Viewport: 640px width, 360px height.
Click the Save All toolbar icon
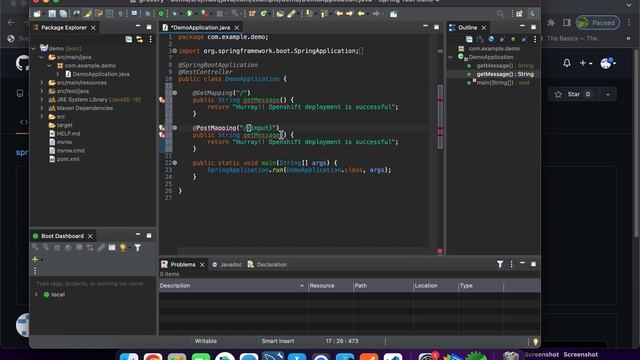[63, 14]
